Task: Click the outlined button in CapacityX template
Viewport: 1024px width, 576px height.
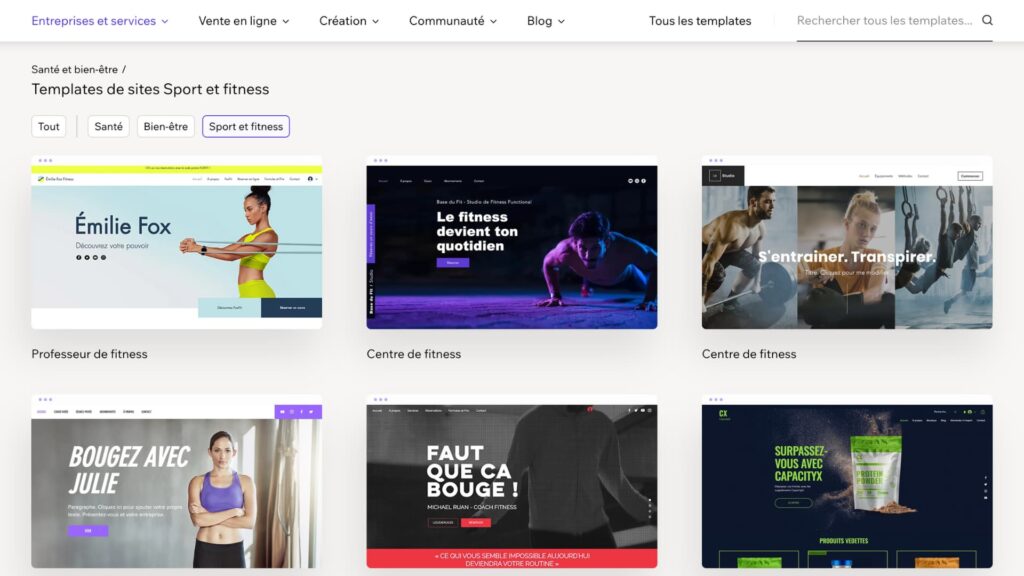Action: [793, 503]
